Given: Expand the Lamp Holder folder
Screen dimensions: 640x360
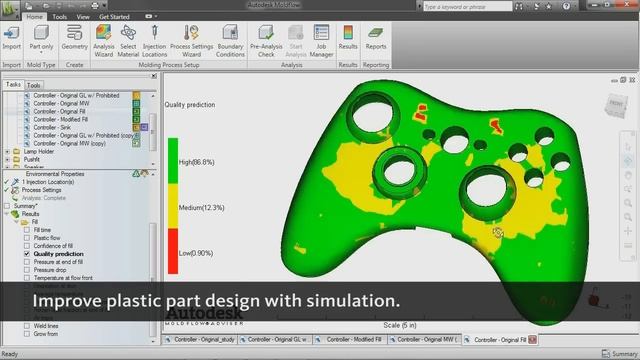Looking at the screenshot, I should tap(7, 151).
